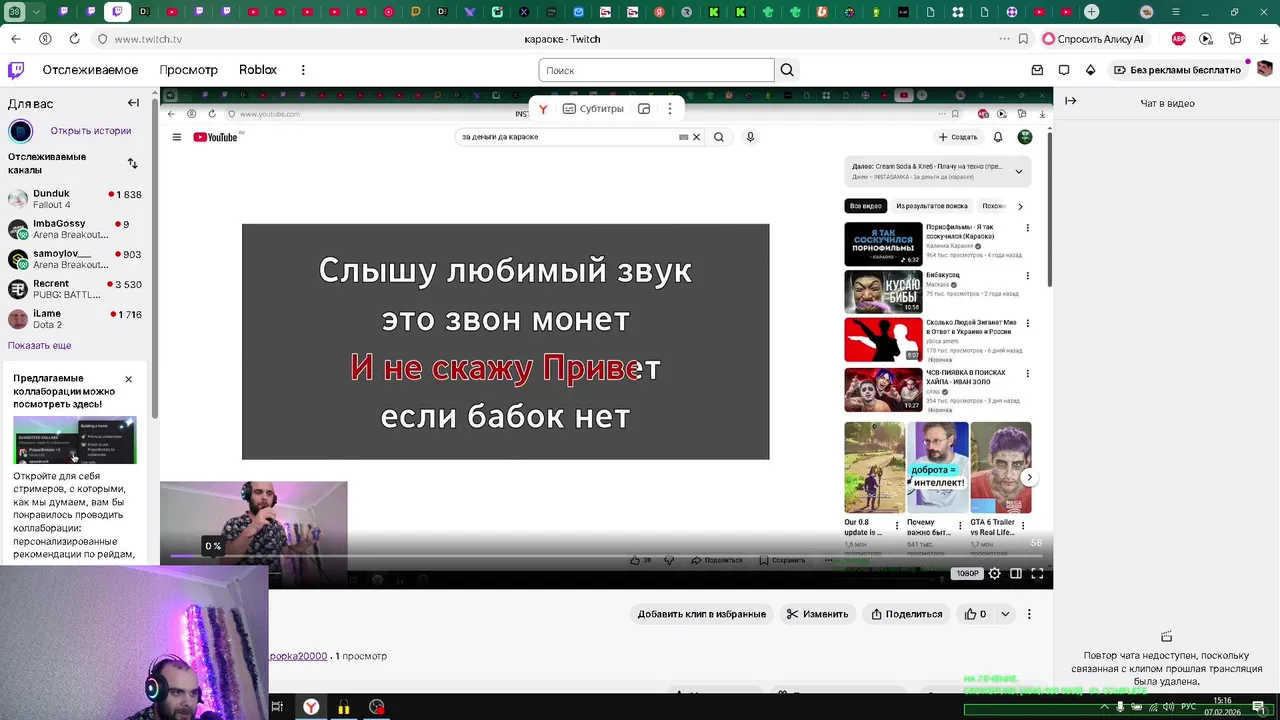Click YouTube notification bell in clip
The height and width of the screenshot is (720, 1280).
click(x=998, y=137)
